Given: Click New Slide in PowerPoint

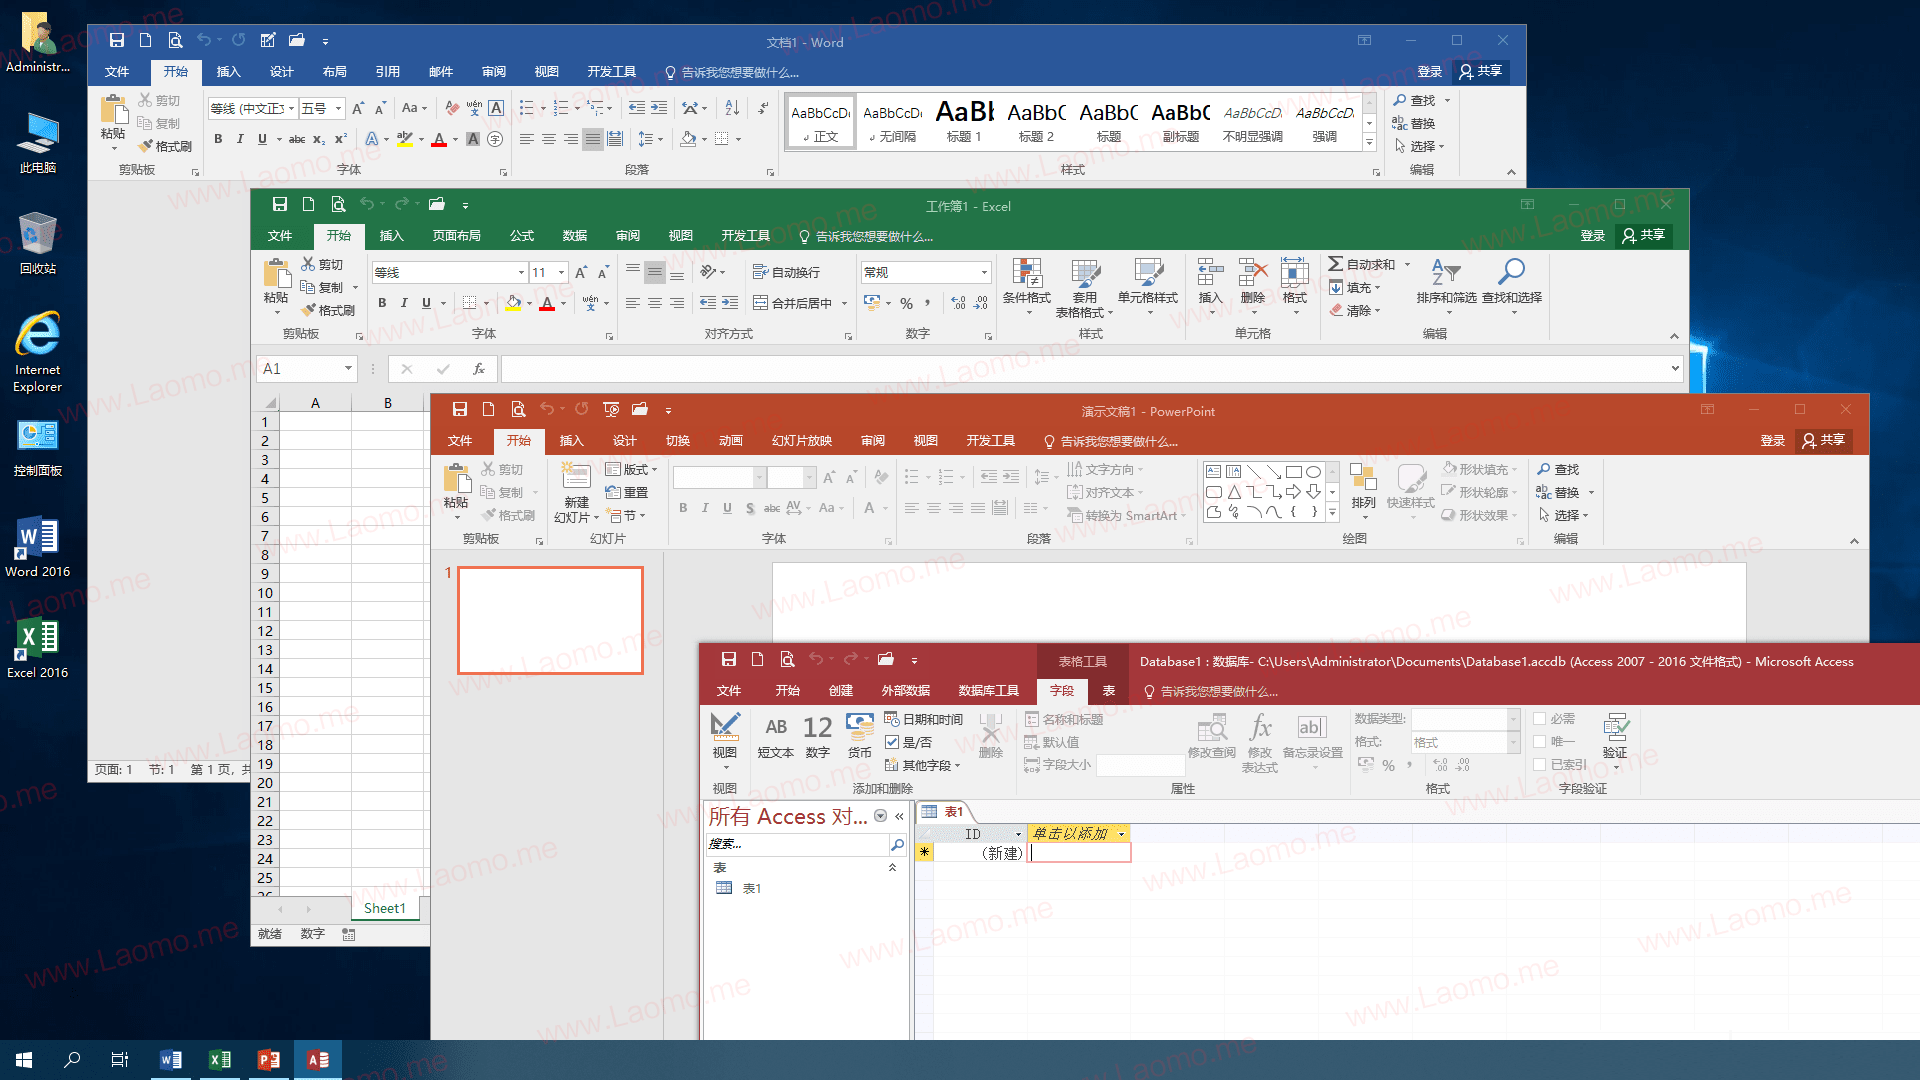Looking at the screenshot, I should [576, 491].
